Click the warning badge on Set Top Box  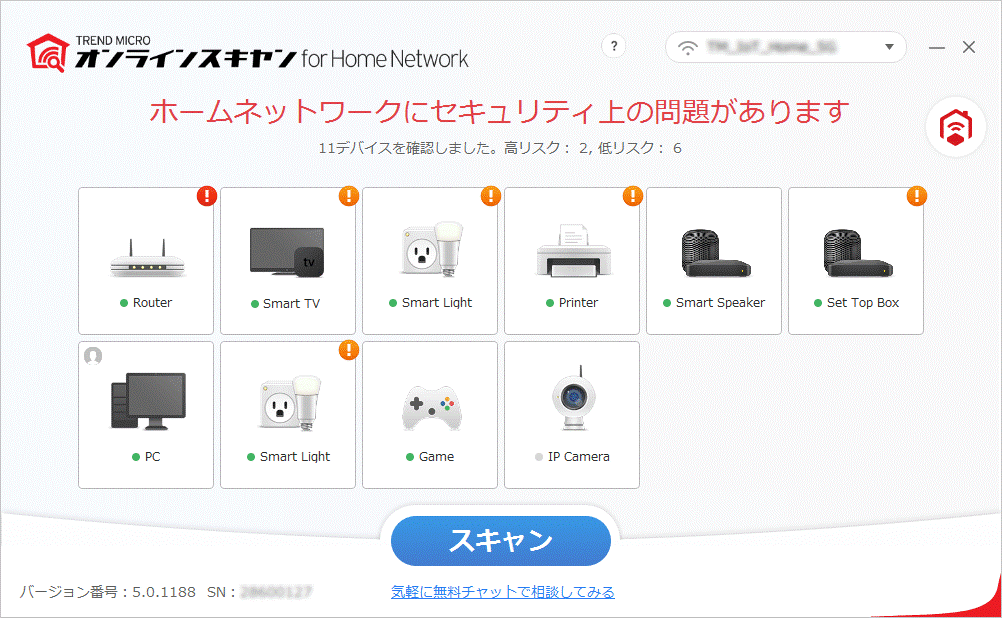click(x=917, y=196)
